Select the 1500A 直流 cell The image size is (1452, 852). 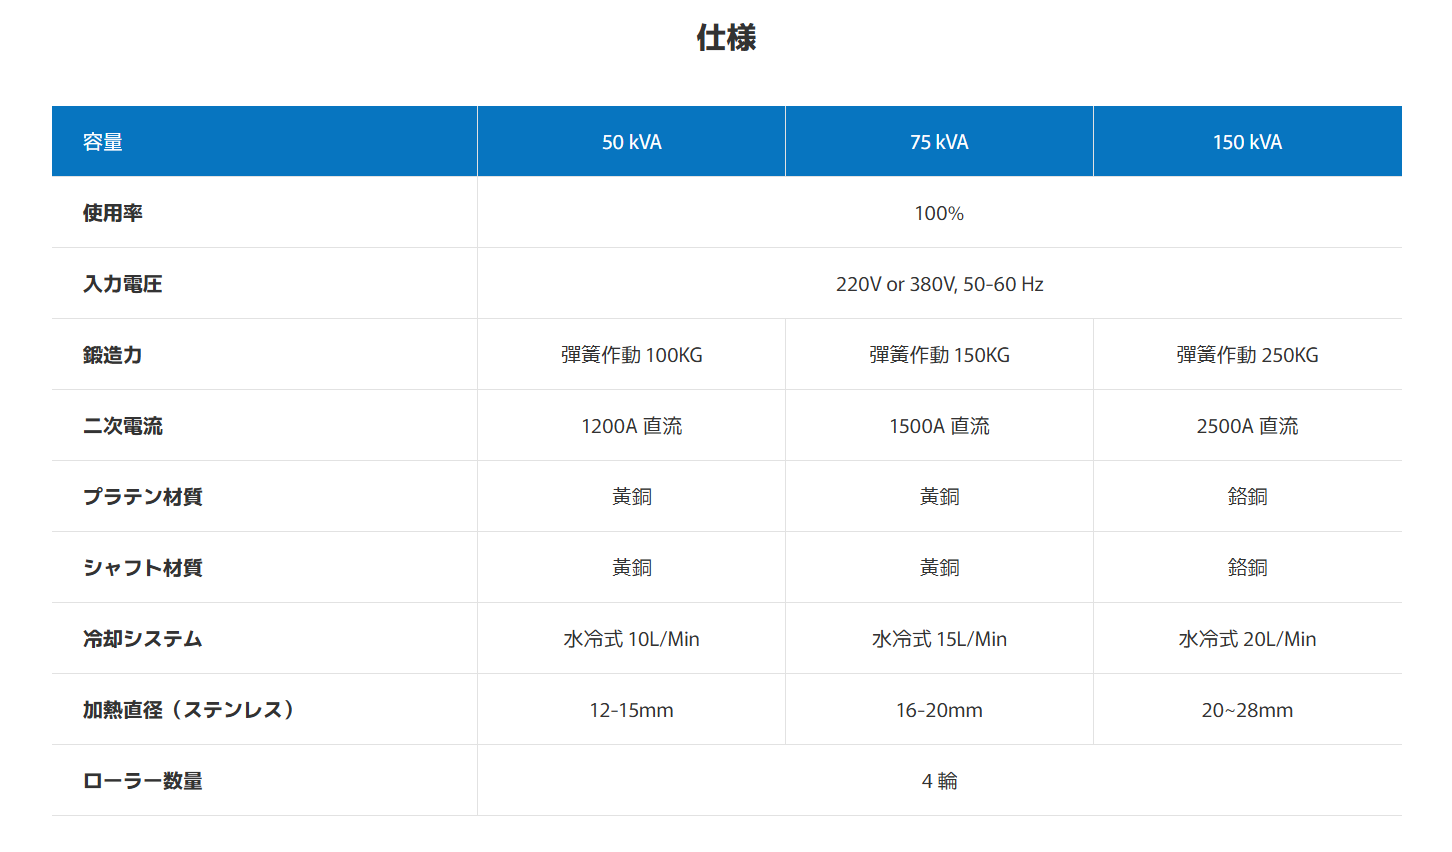coord(939,426)
